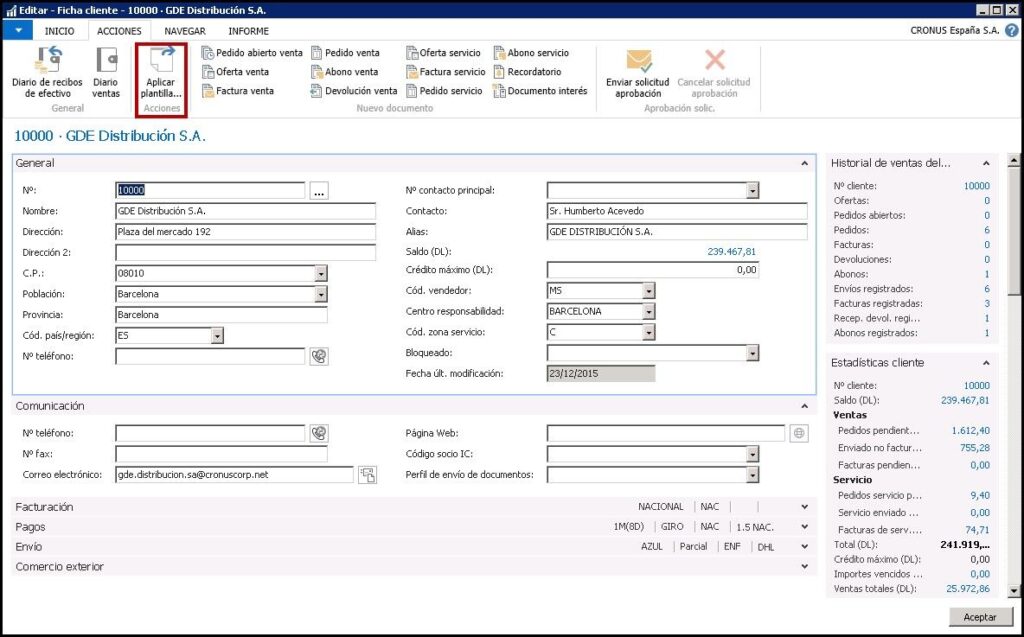Click Enviar solicitud aprobación icon
Screen dimensions: 1024x637
click(x=637, y=62)
